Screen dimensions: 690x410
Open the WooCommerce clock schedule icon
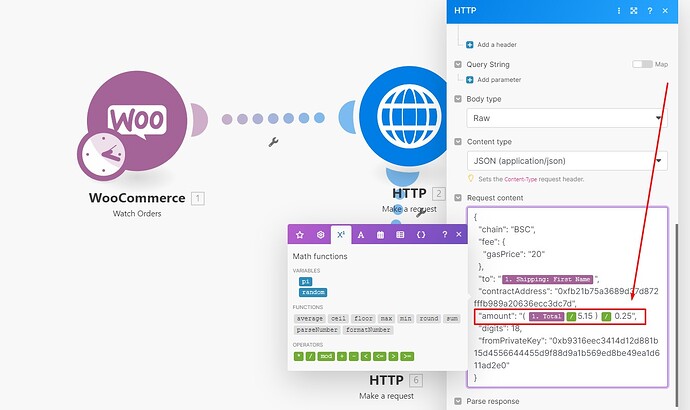pyautogui.click(x=103, y=154)
